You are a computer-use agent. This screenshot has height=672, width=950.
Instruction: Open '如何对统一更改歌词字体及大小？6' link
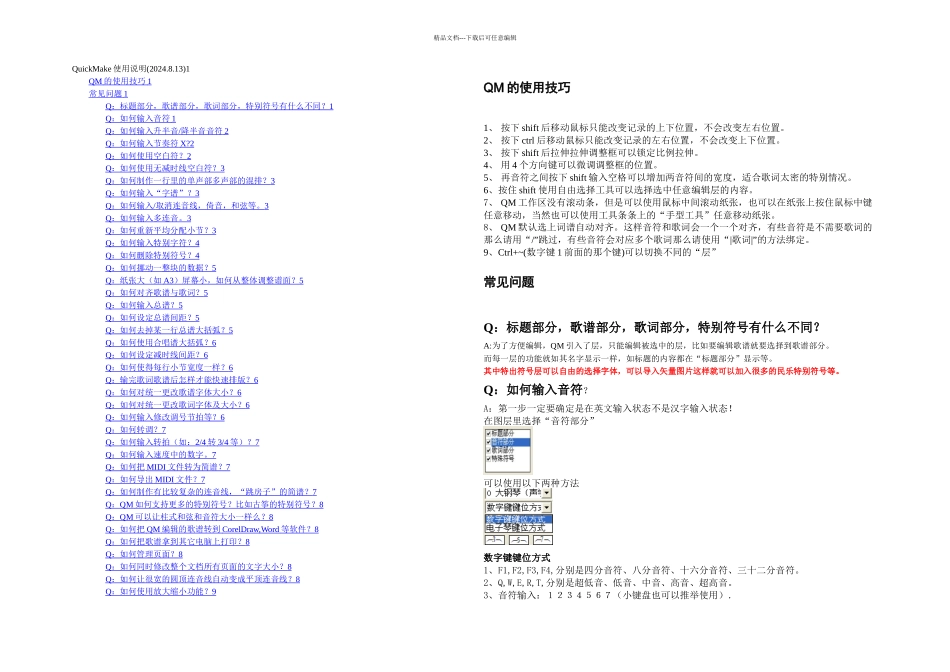(178, 404)
